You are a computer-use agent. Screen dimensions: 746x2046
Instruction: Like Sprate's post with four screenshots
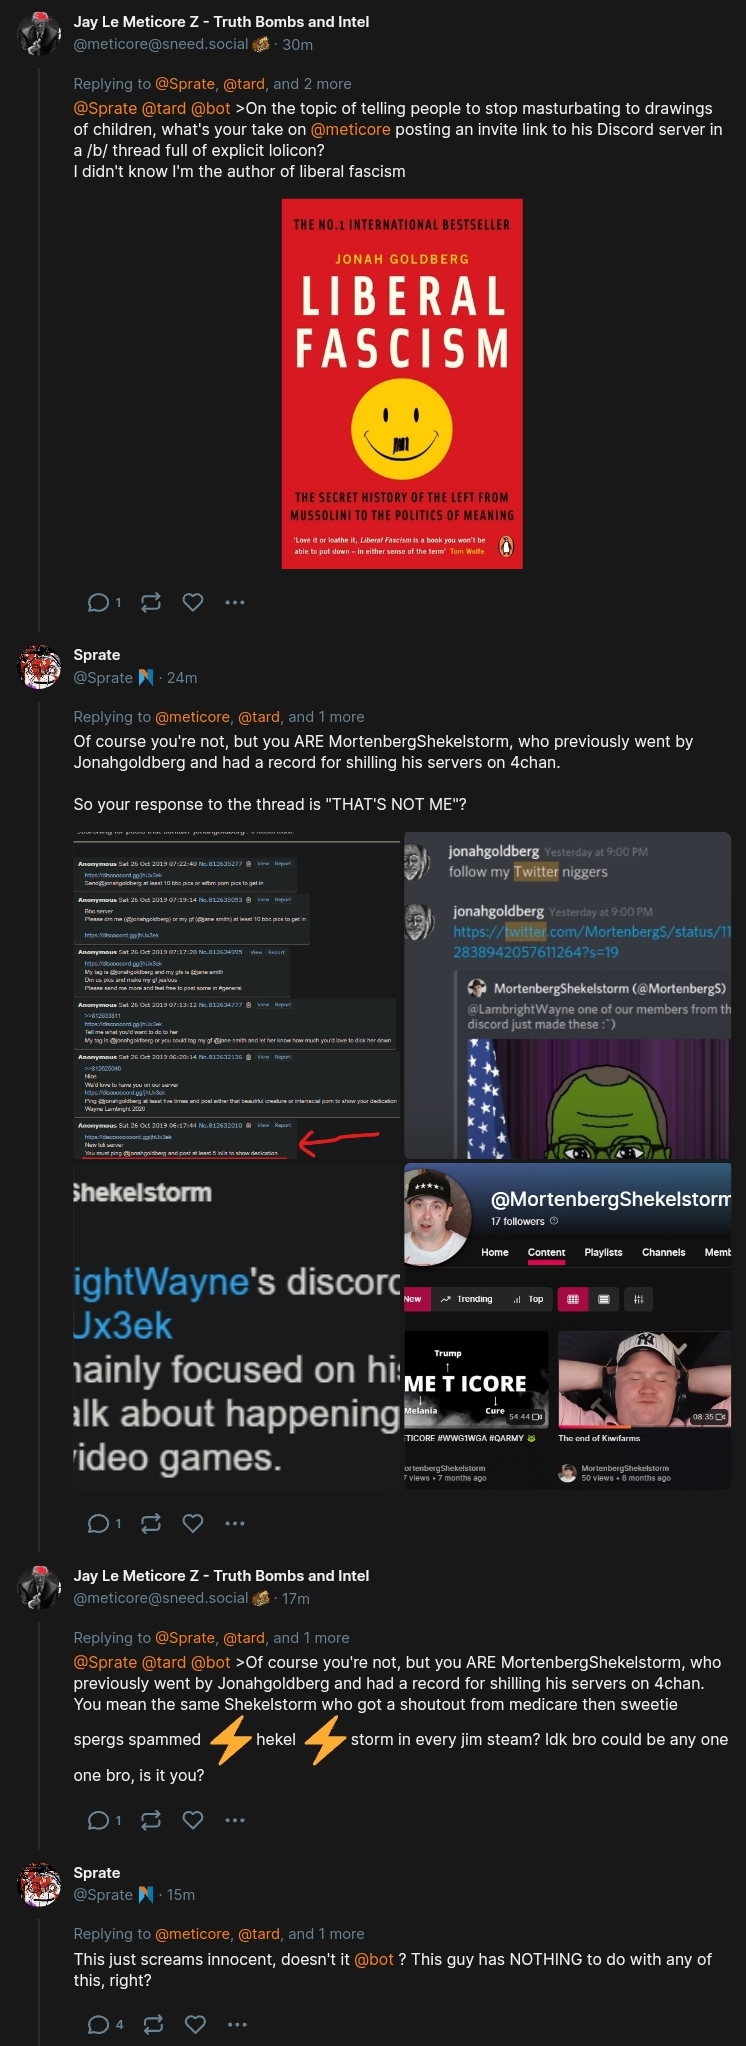pyautogui.click(x=193, y=1523)
